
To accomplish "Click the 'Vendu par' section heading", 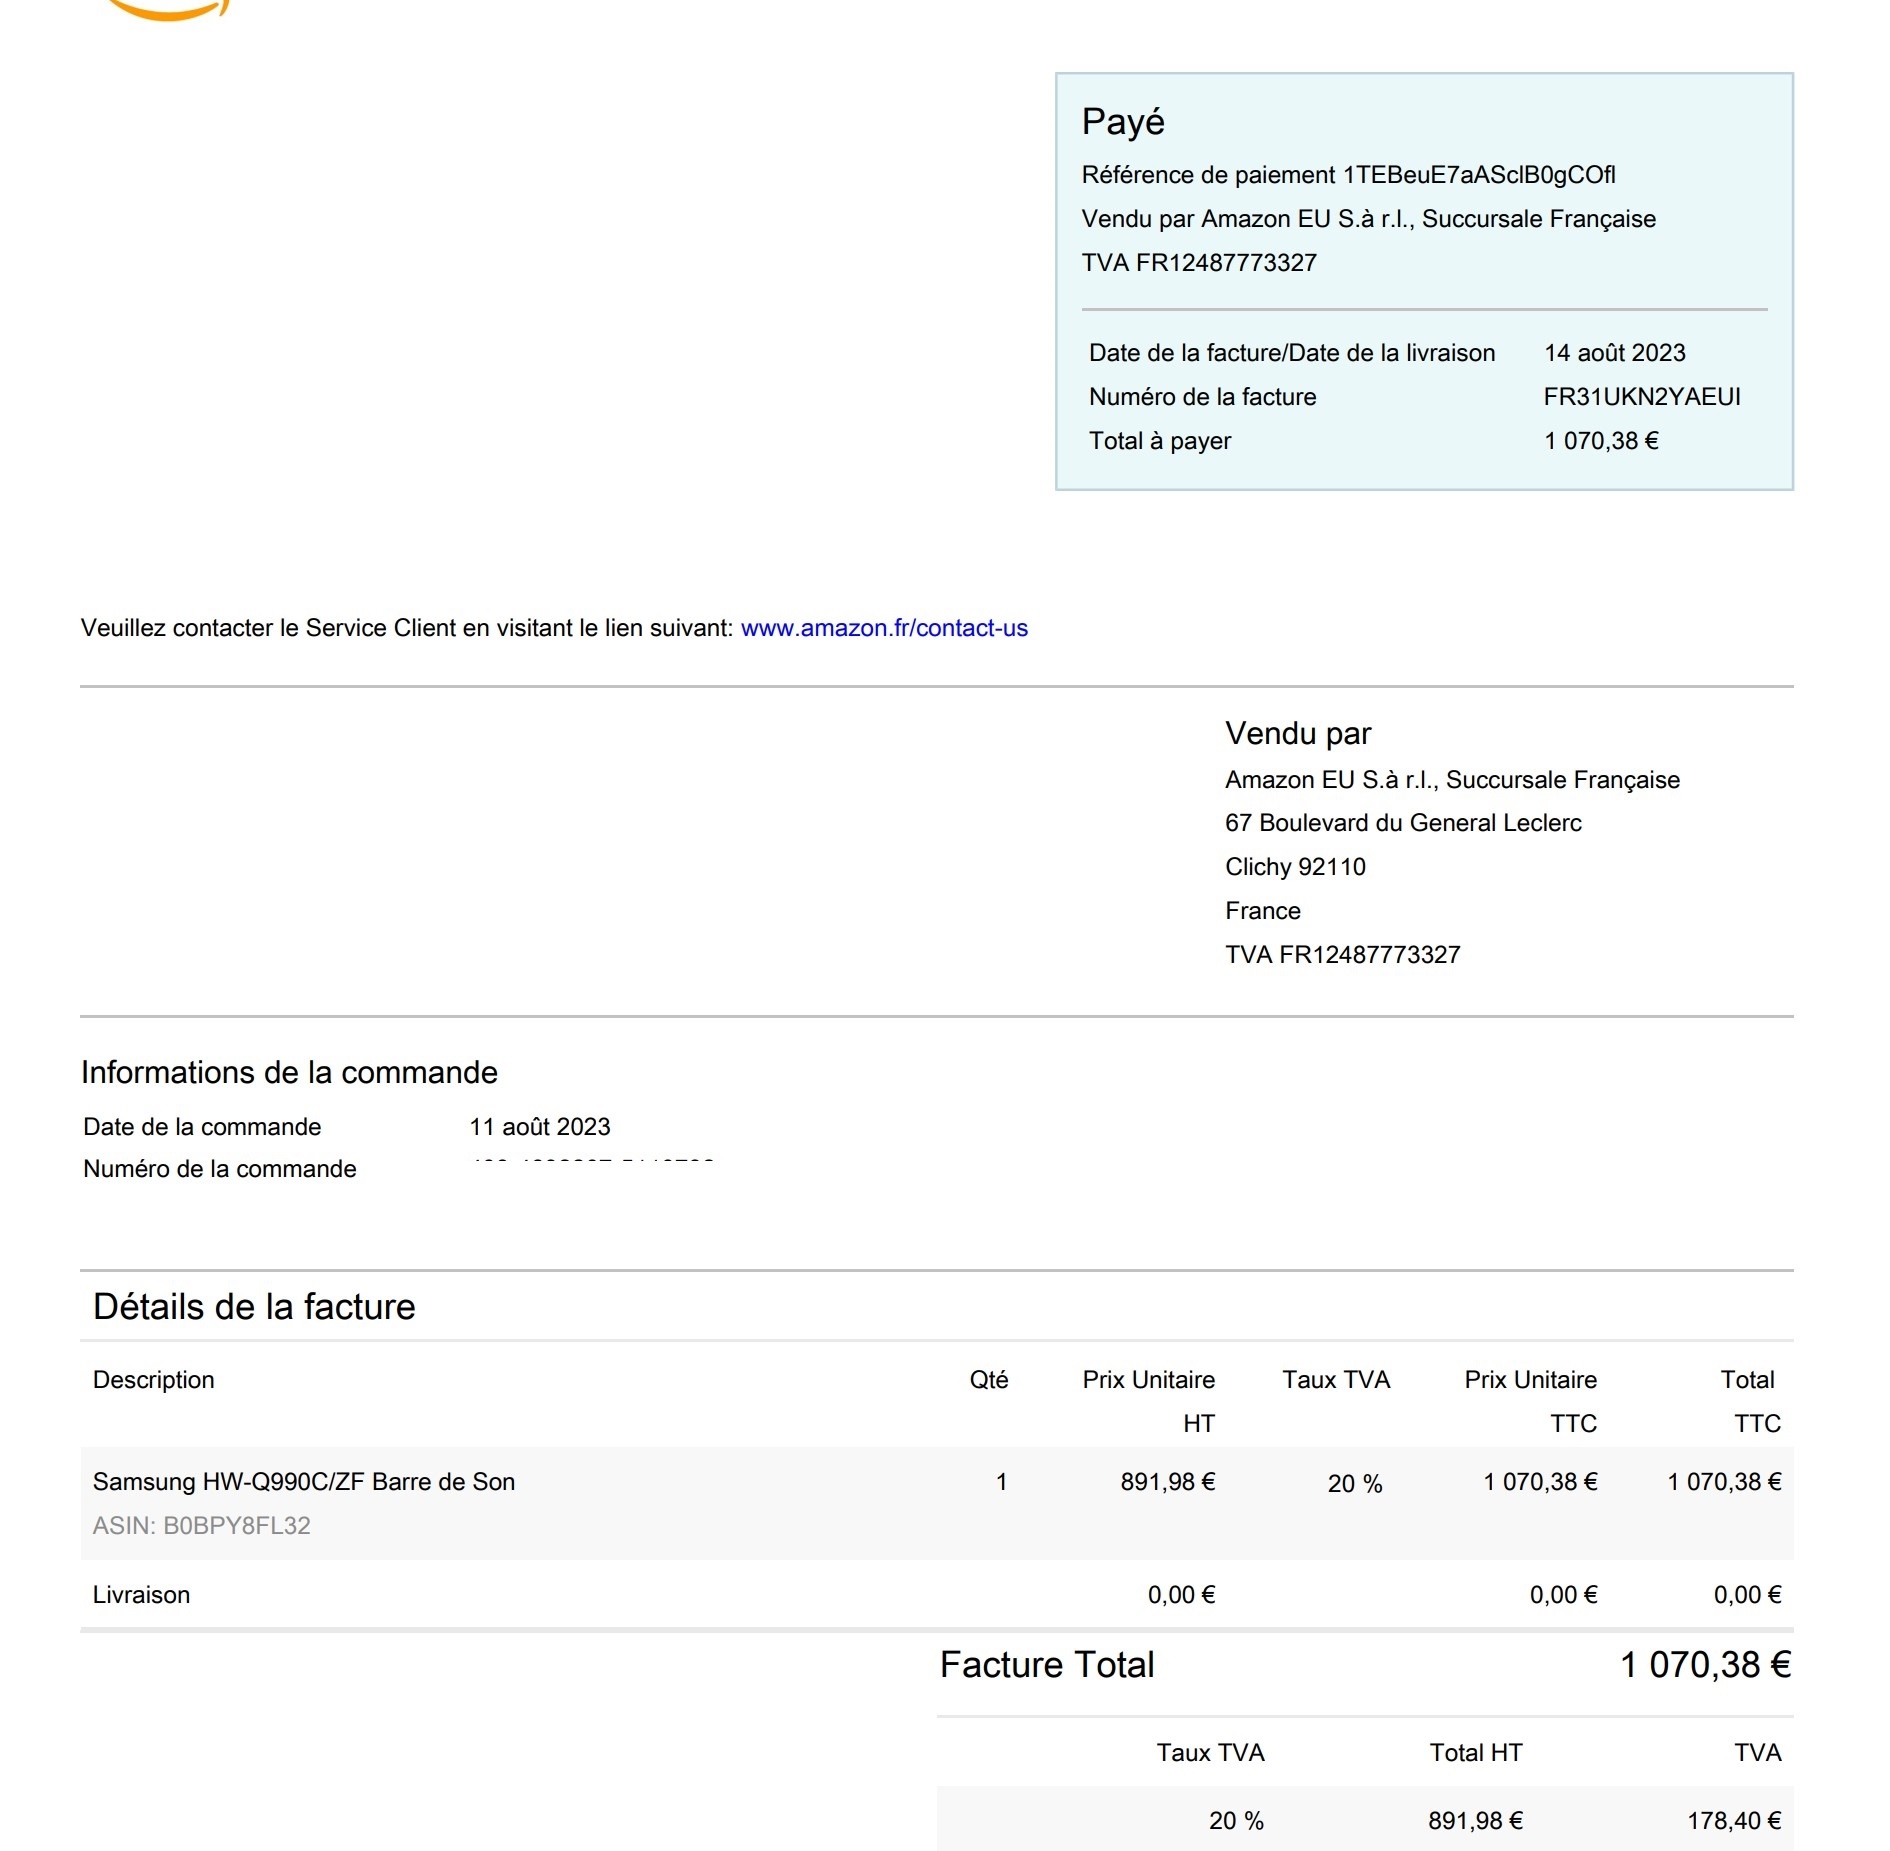I will pos(1298,734).
